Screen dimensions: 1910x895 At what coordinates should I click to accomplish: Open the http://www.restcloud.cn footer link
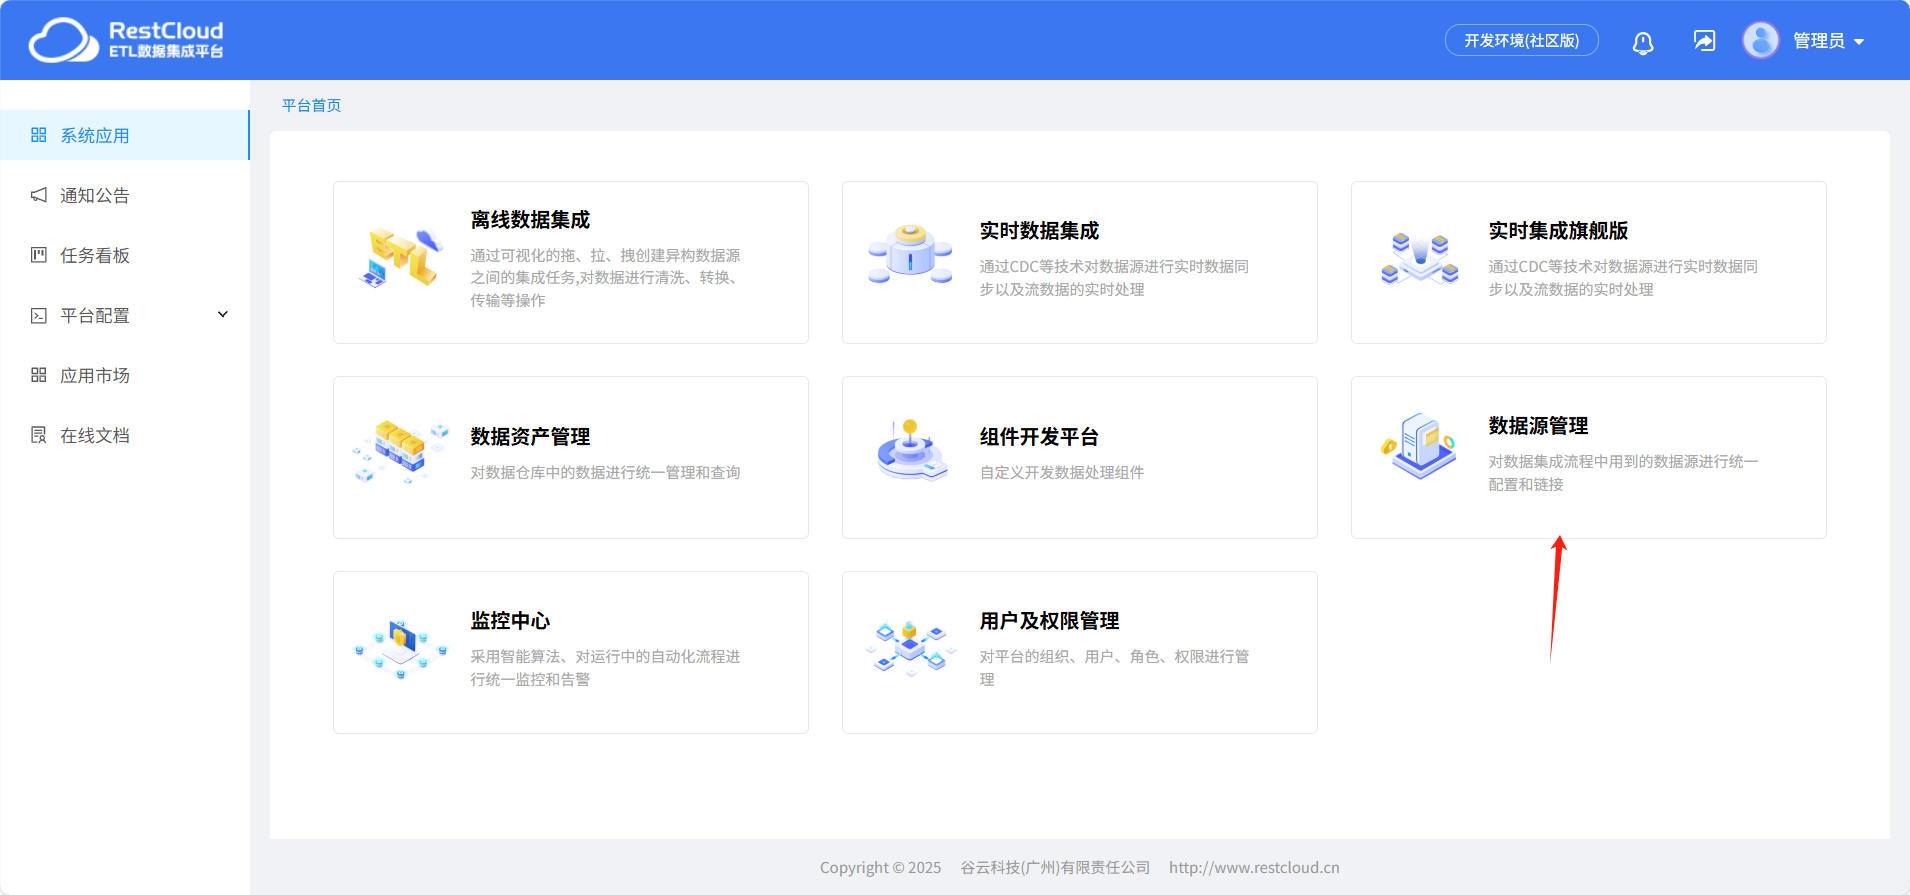coord(1254,867)
